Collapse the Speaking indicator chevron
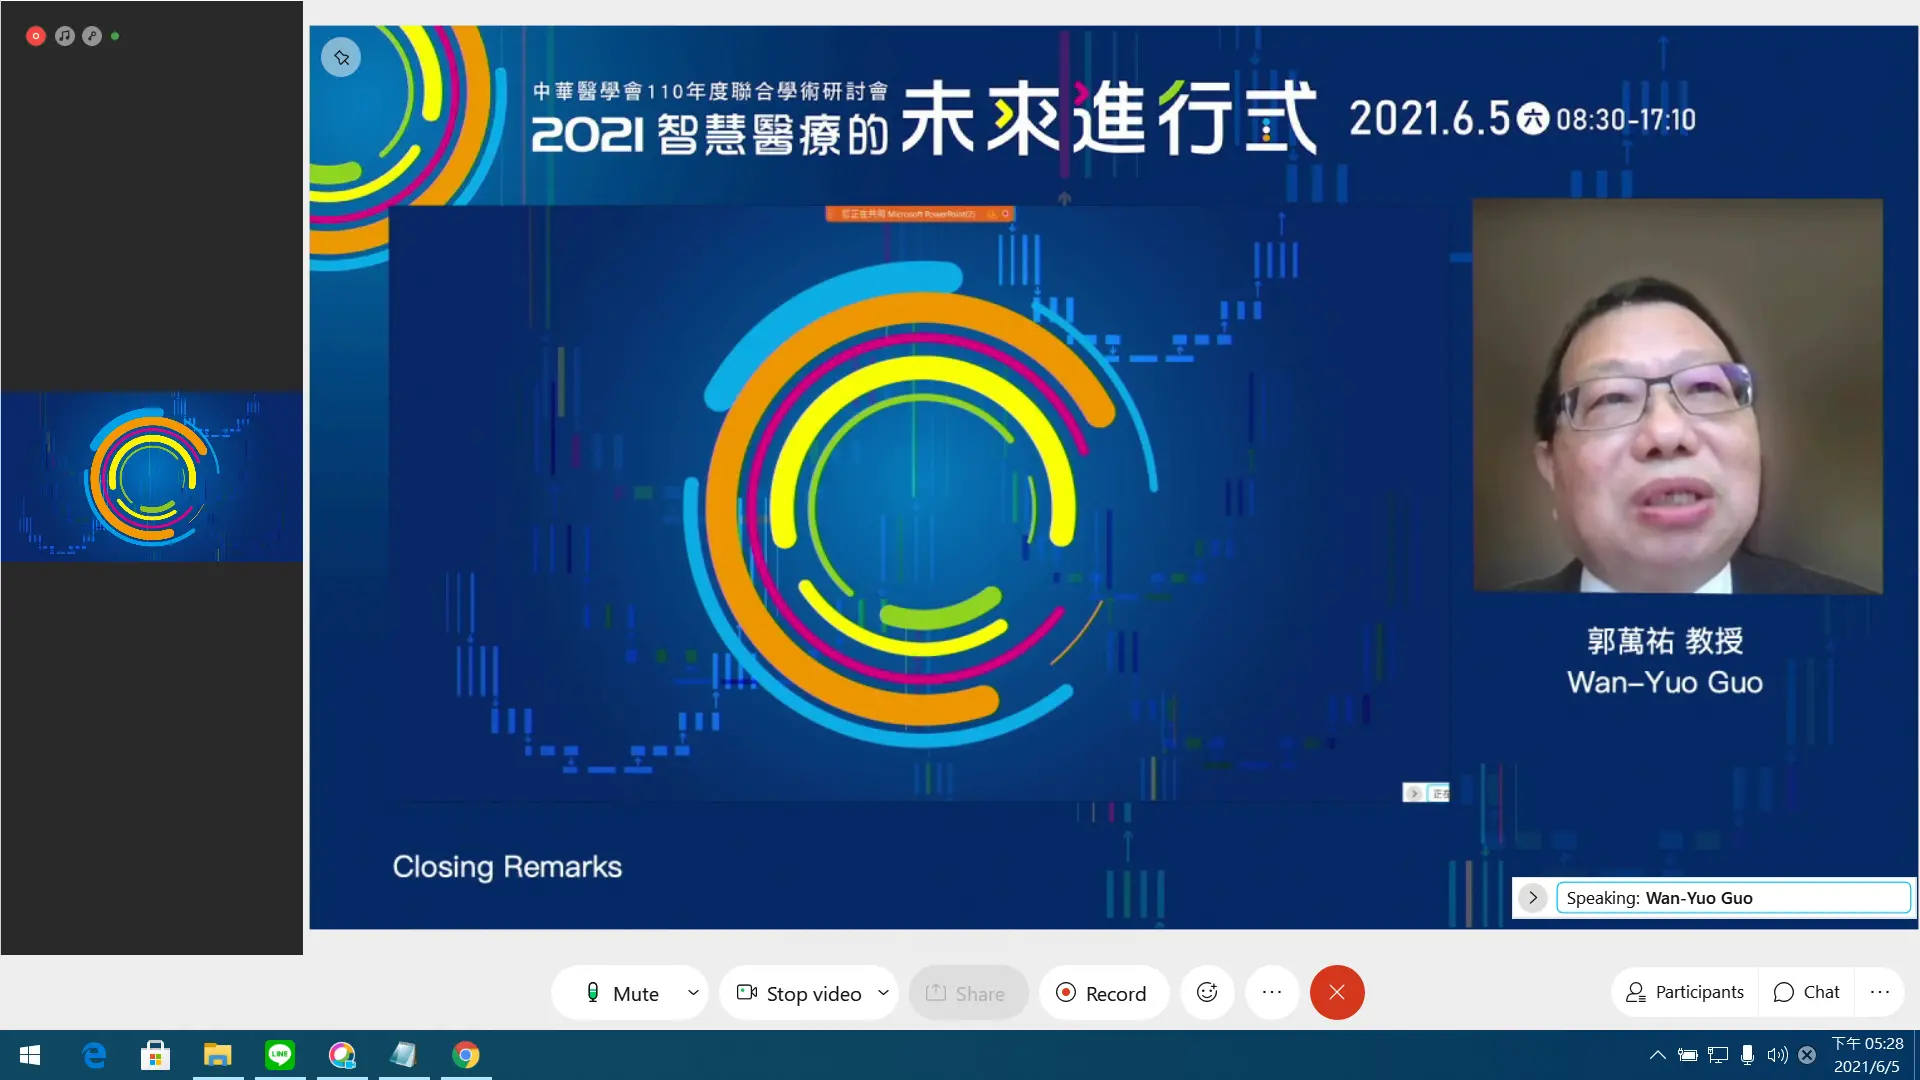Viewport: 1920px width, 1080px height. click(1533, 897)
